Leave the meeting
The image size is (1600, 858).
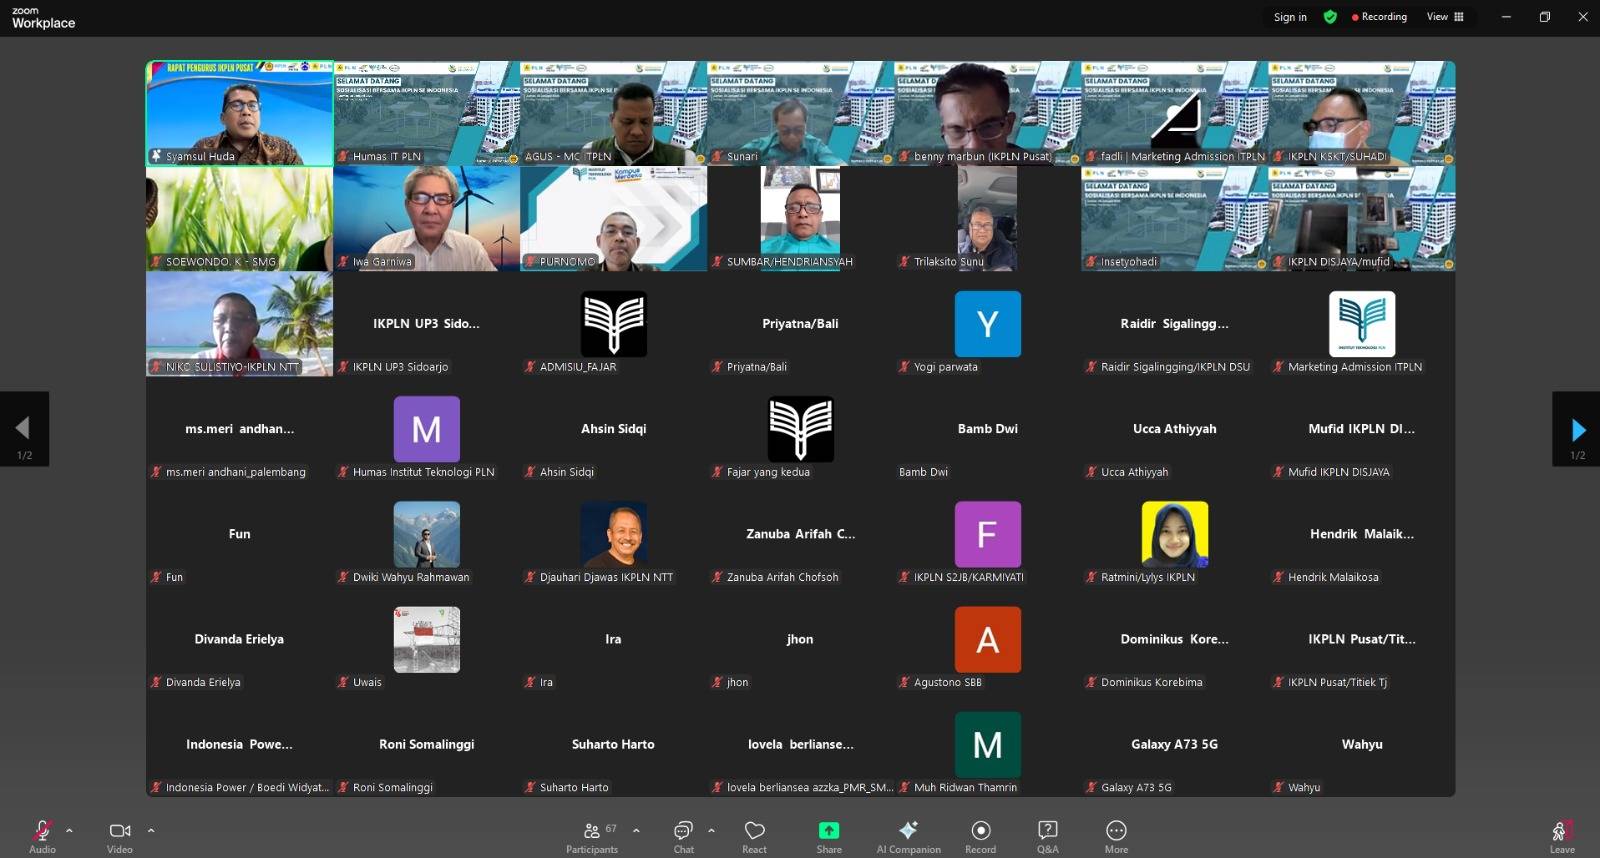click(x=1562, y=836)
